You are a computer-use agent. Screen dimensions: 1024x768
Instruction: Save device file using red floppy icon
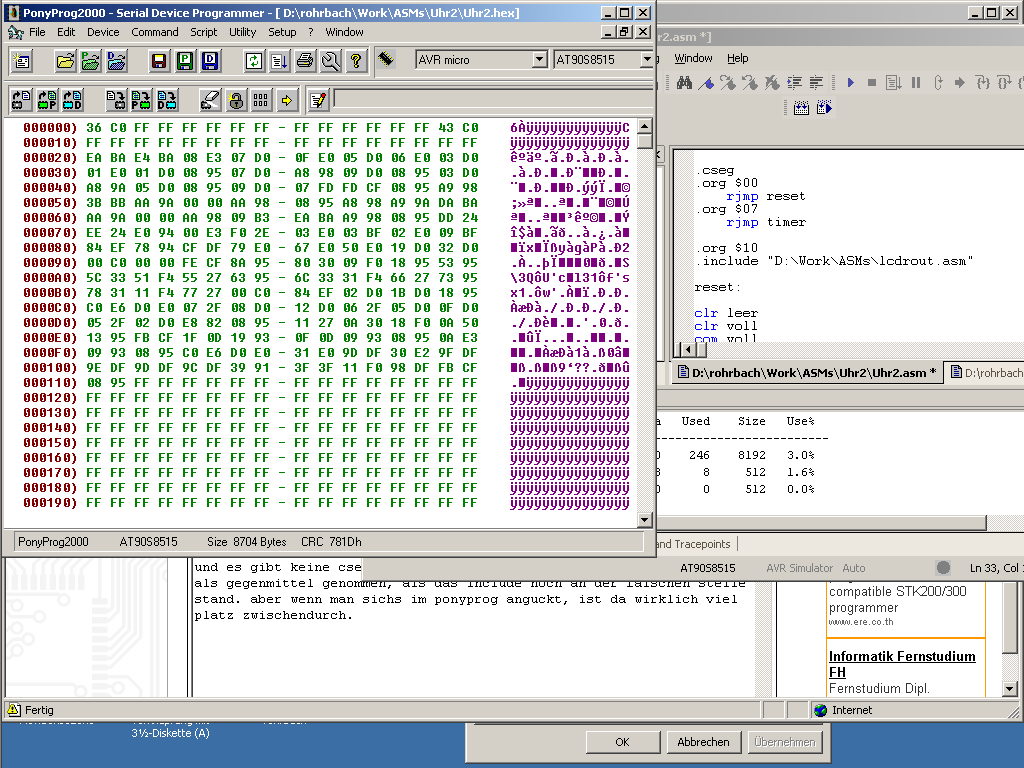pyautogui.click(x=159, y=61)
